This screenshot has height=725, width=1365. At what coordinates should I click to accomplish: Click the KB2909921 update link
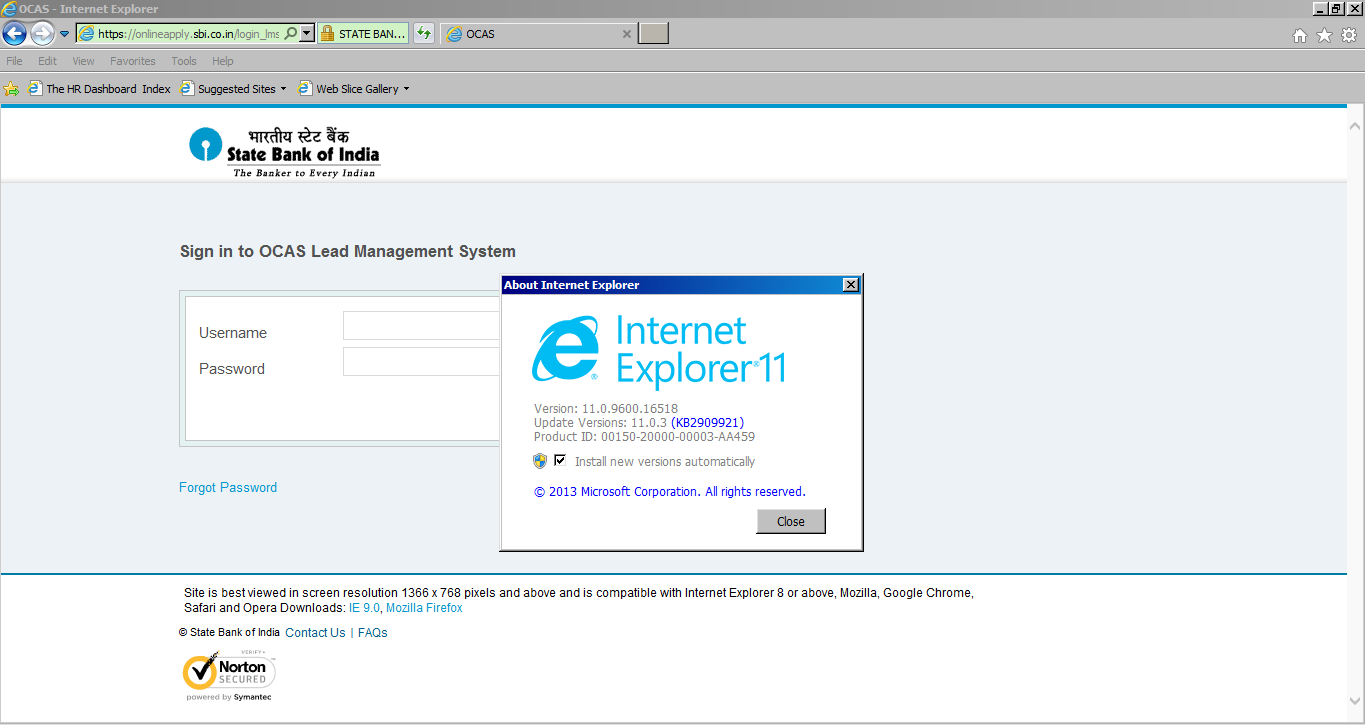(707, 423)
